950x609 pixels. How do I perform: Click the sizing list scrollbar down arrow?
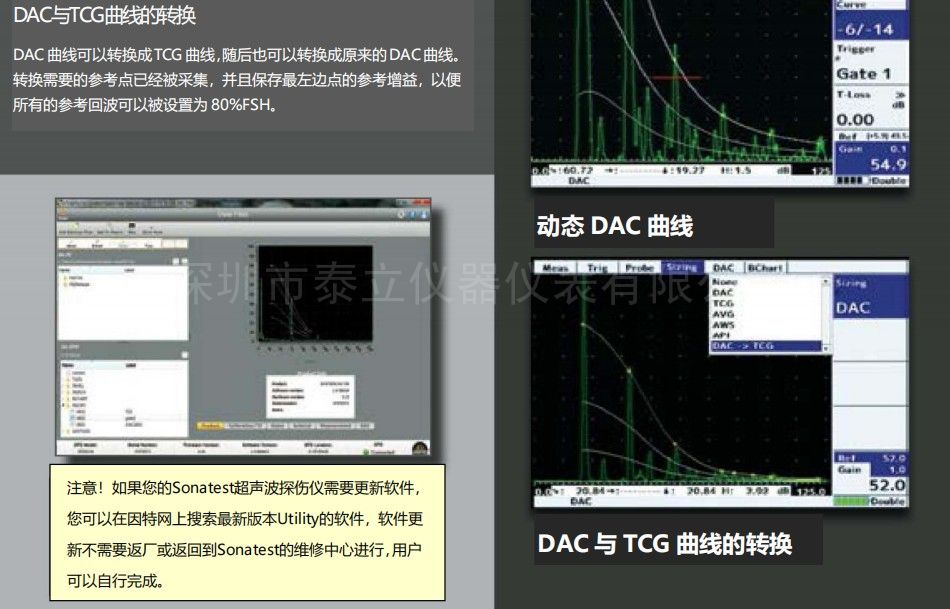pyautogui.click(x=826, y=346)
